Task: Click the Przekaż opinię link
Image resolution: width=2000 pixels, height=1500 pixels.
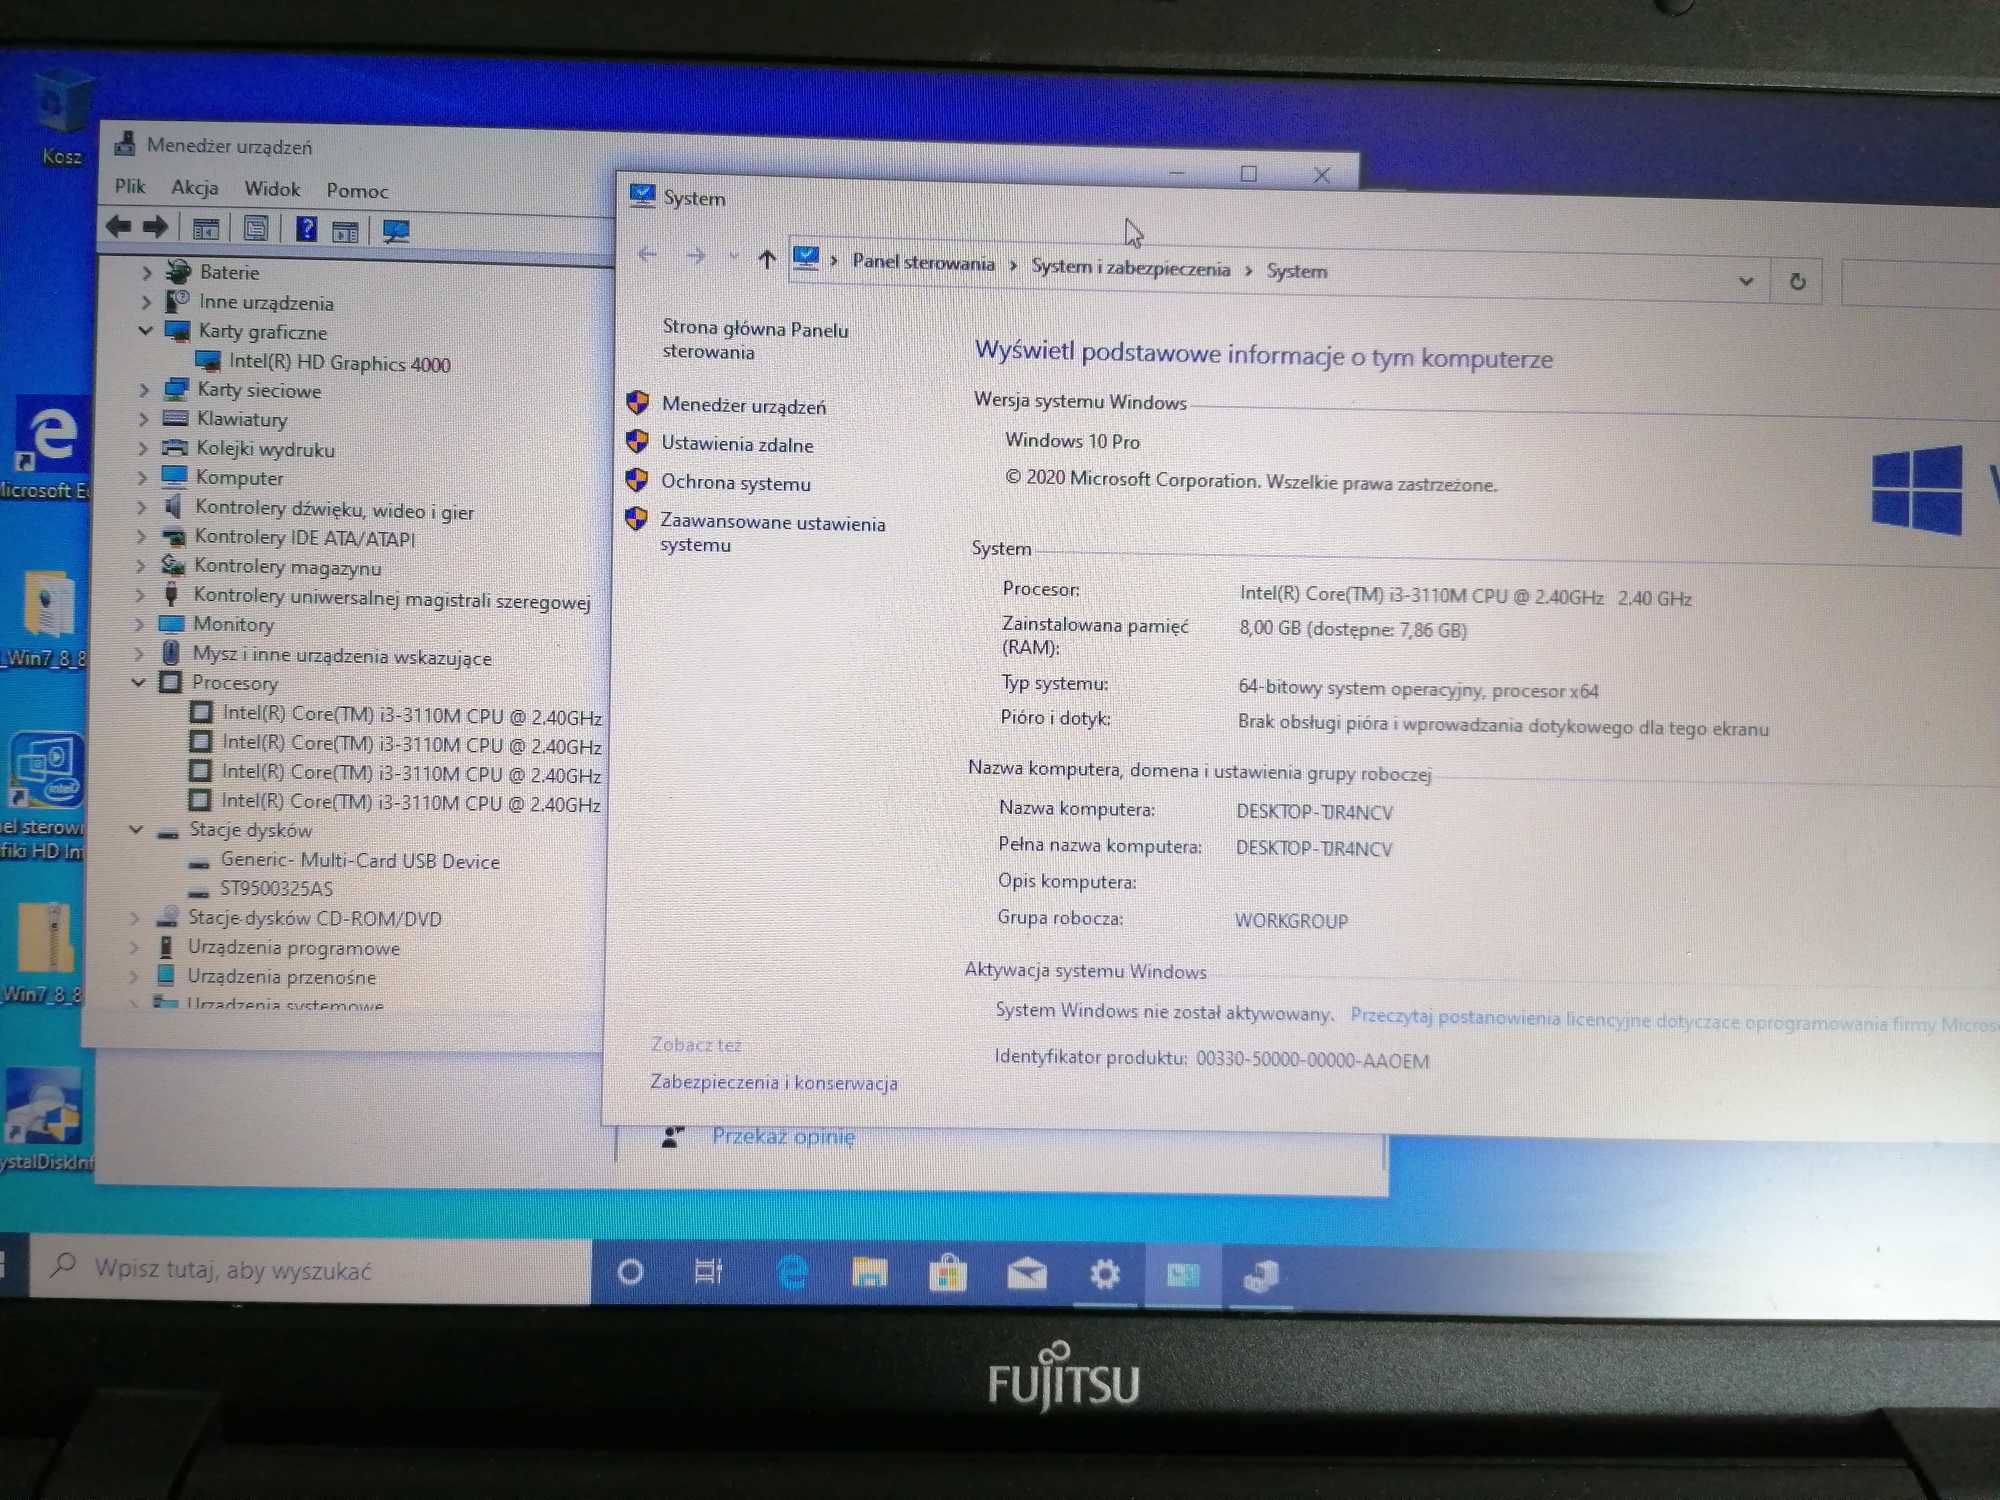Action: pos(783,1136)
